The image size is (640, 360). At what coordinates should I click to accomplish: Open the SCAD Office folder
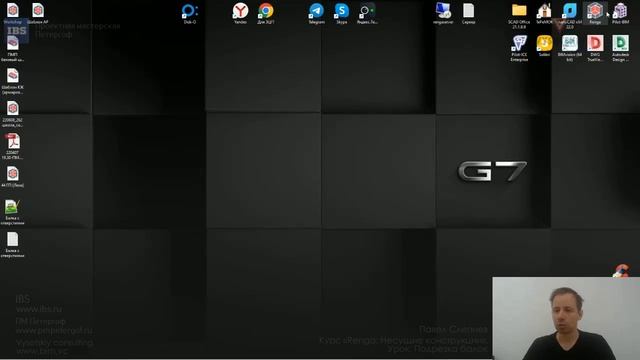(519, 11)
